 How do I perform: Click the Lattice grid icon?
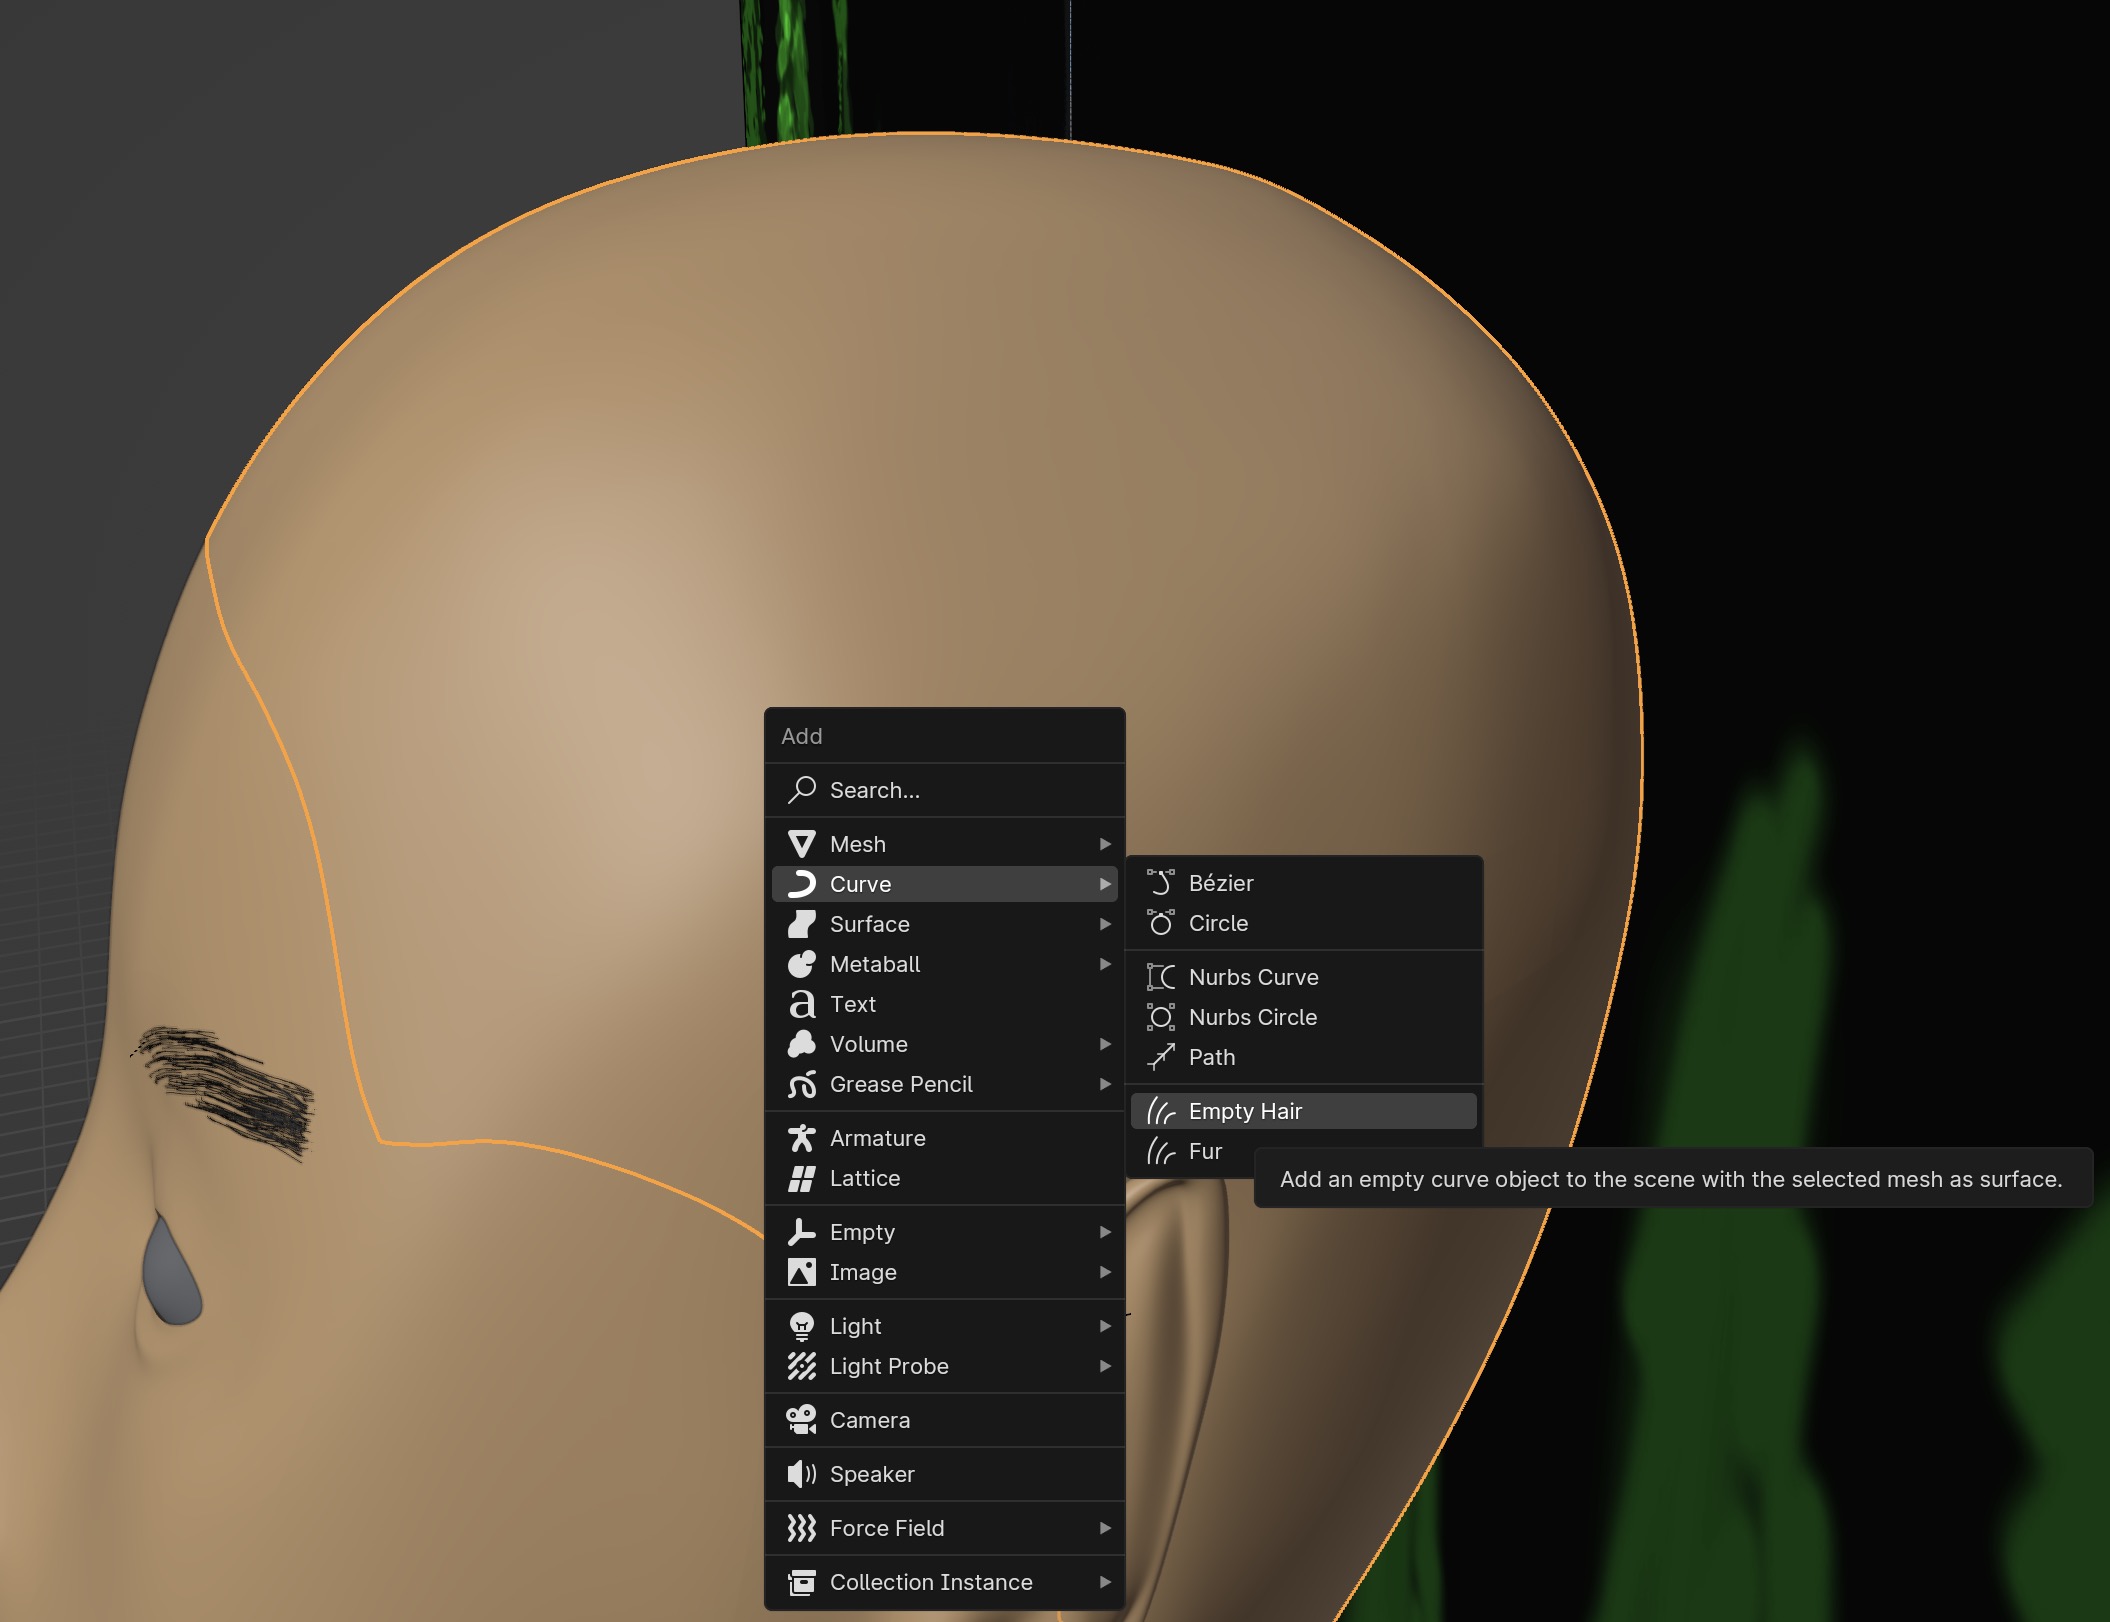pyautogui.click(x=801, y=1178)
